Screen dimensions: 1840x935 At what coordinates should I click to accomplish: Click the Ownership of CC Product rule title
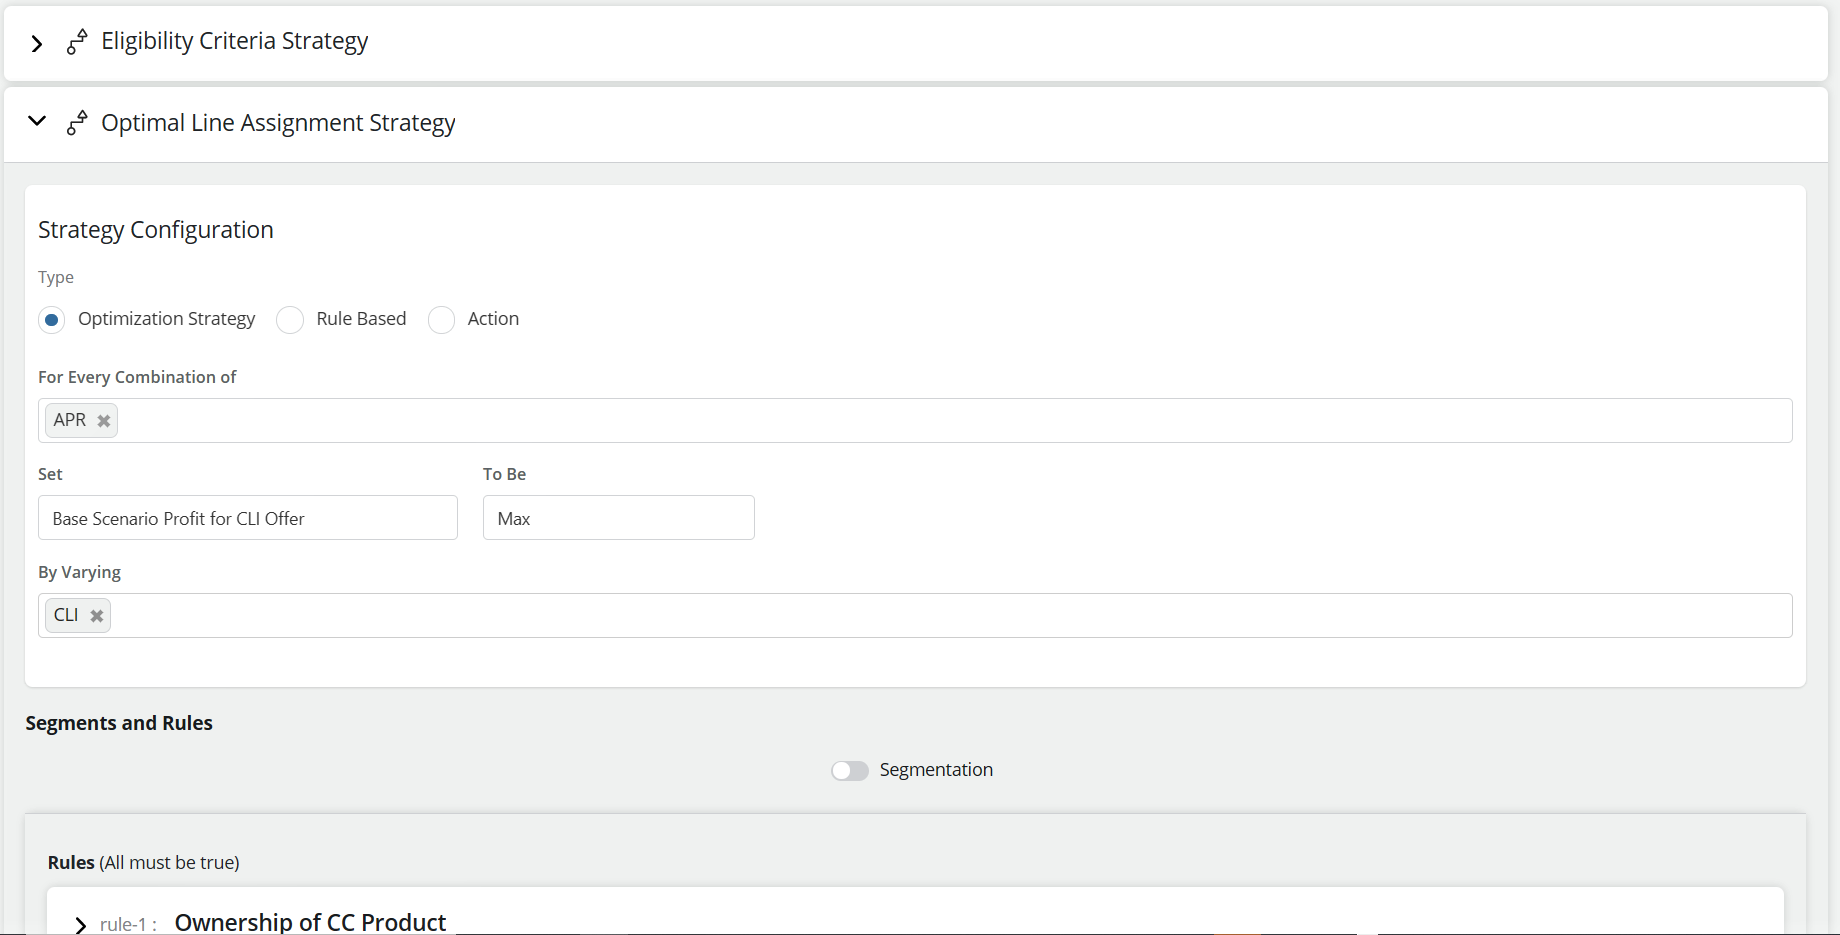coord(310,922)
